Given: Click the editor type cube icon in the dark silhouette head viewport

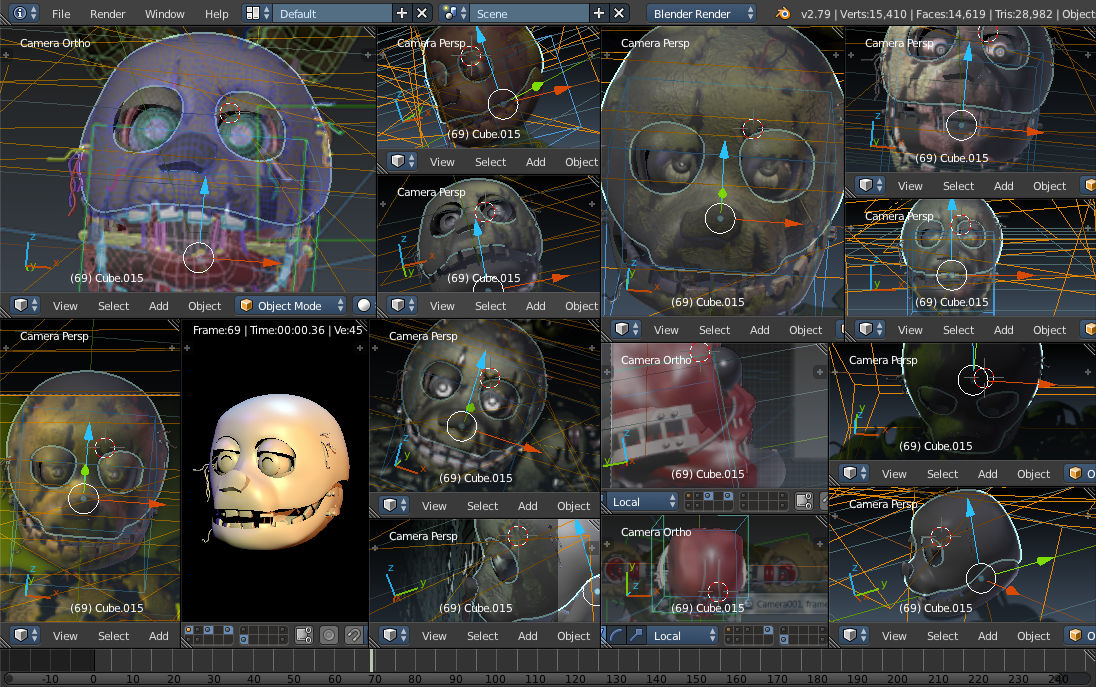Looking at the screenshot, I should coord(855,473).
